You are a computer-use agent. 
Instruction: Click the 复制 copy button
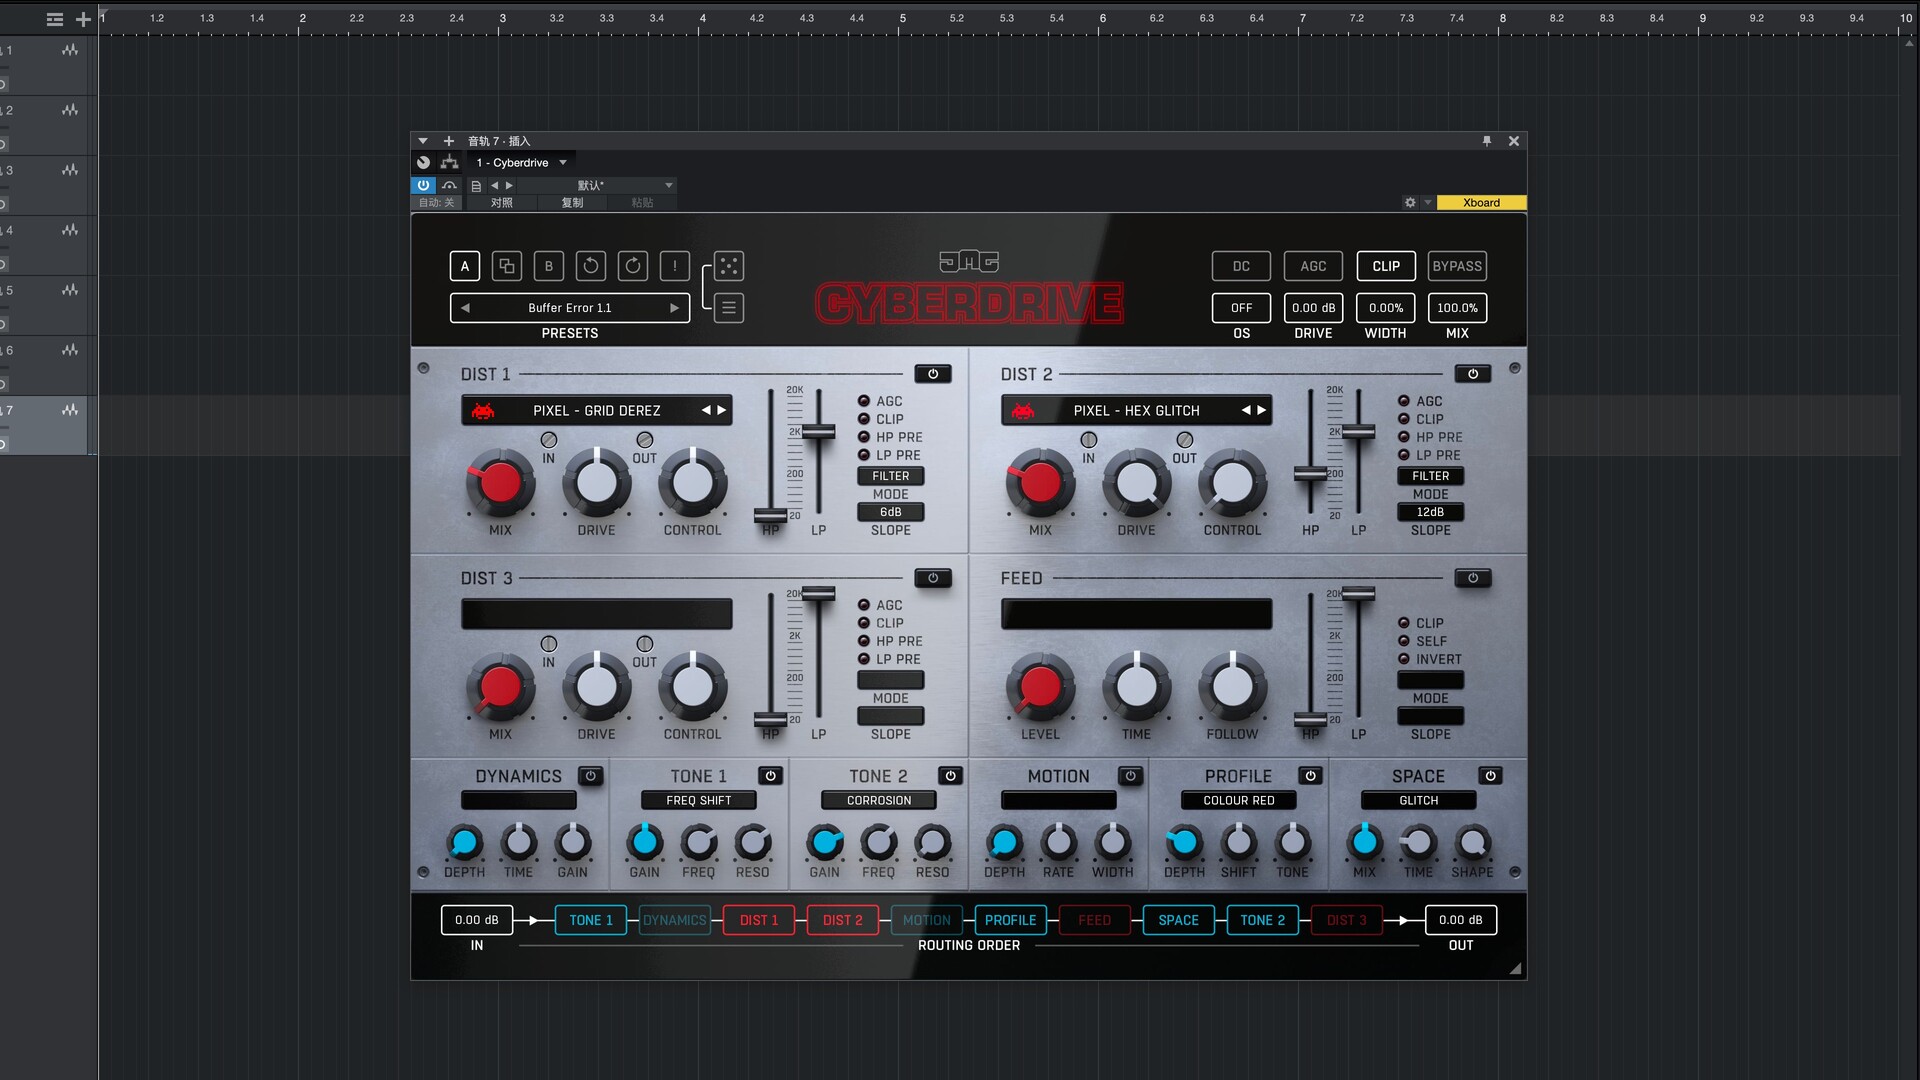pyautogui.click(x=572, y=203)
